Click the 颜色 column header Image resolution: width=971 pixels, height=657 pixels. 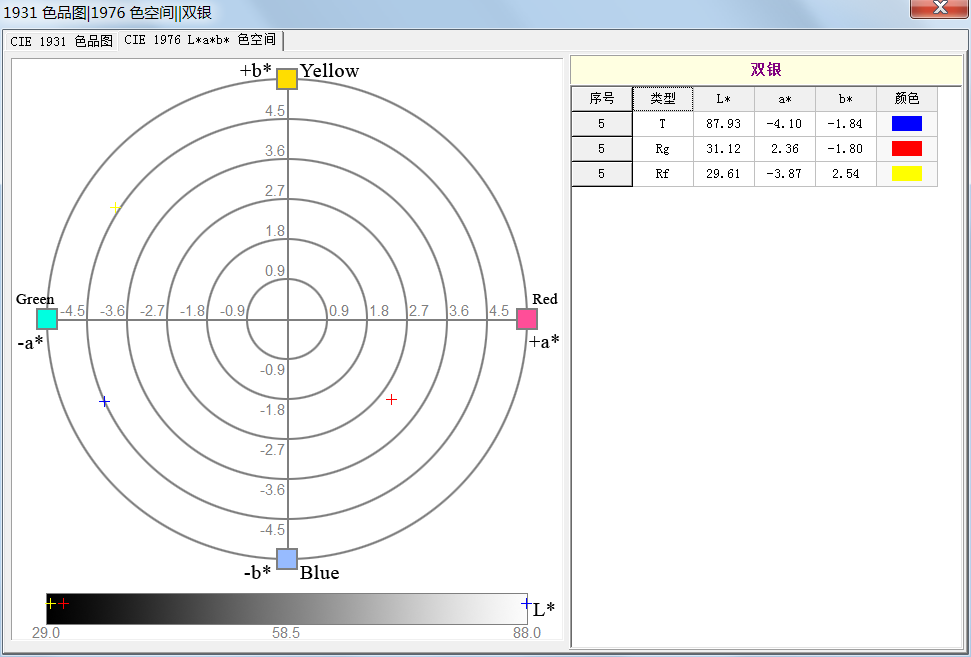907,98
